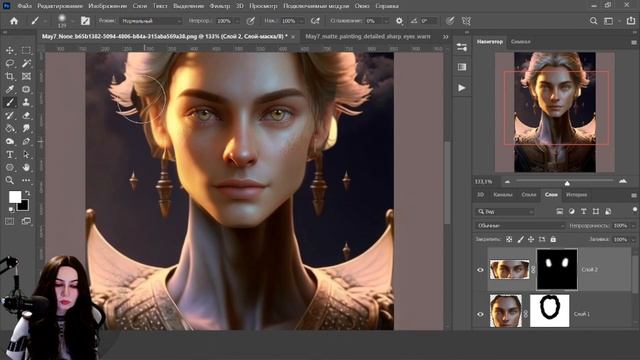Toggle the layer filter switch
This screenshot has width=640, height=360.
pyautogui.click(x=634, y=210)
